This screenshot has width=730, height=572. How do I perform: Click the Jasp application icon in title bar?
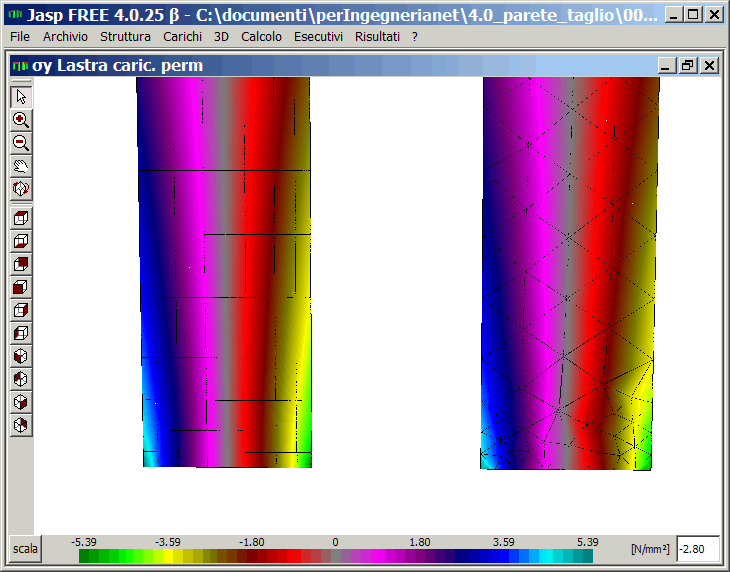tap(15, 14)
